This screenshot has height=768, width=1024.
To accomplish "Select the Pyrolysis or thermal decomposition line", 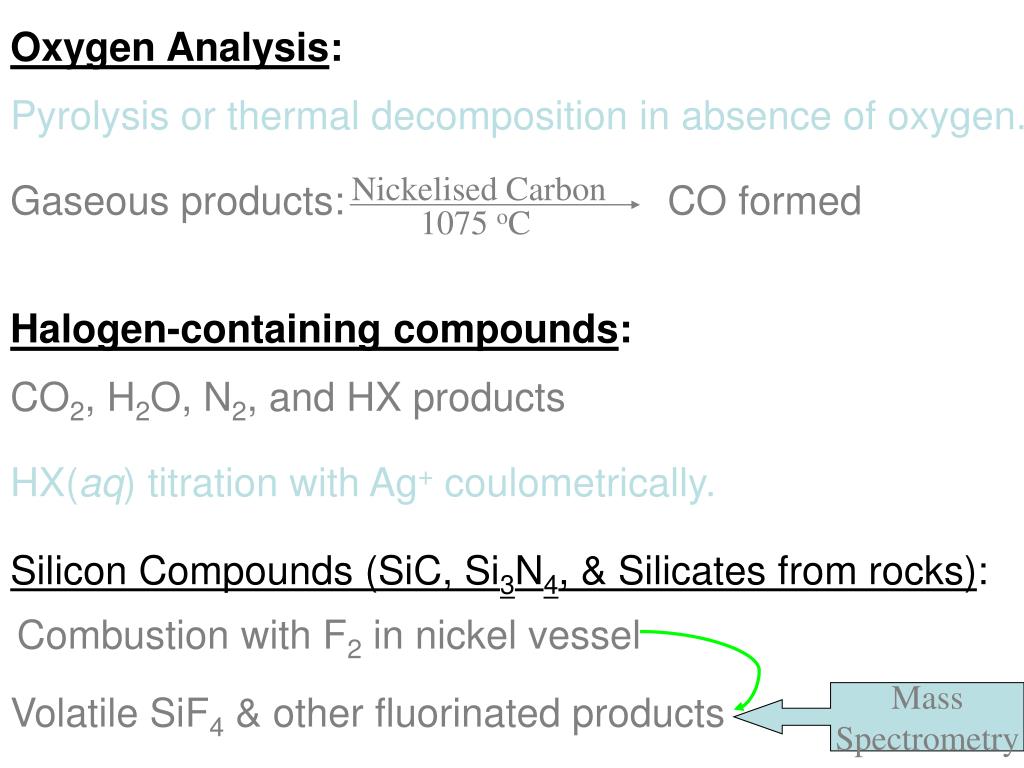I will [x=516, y=118].
